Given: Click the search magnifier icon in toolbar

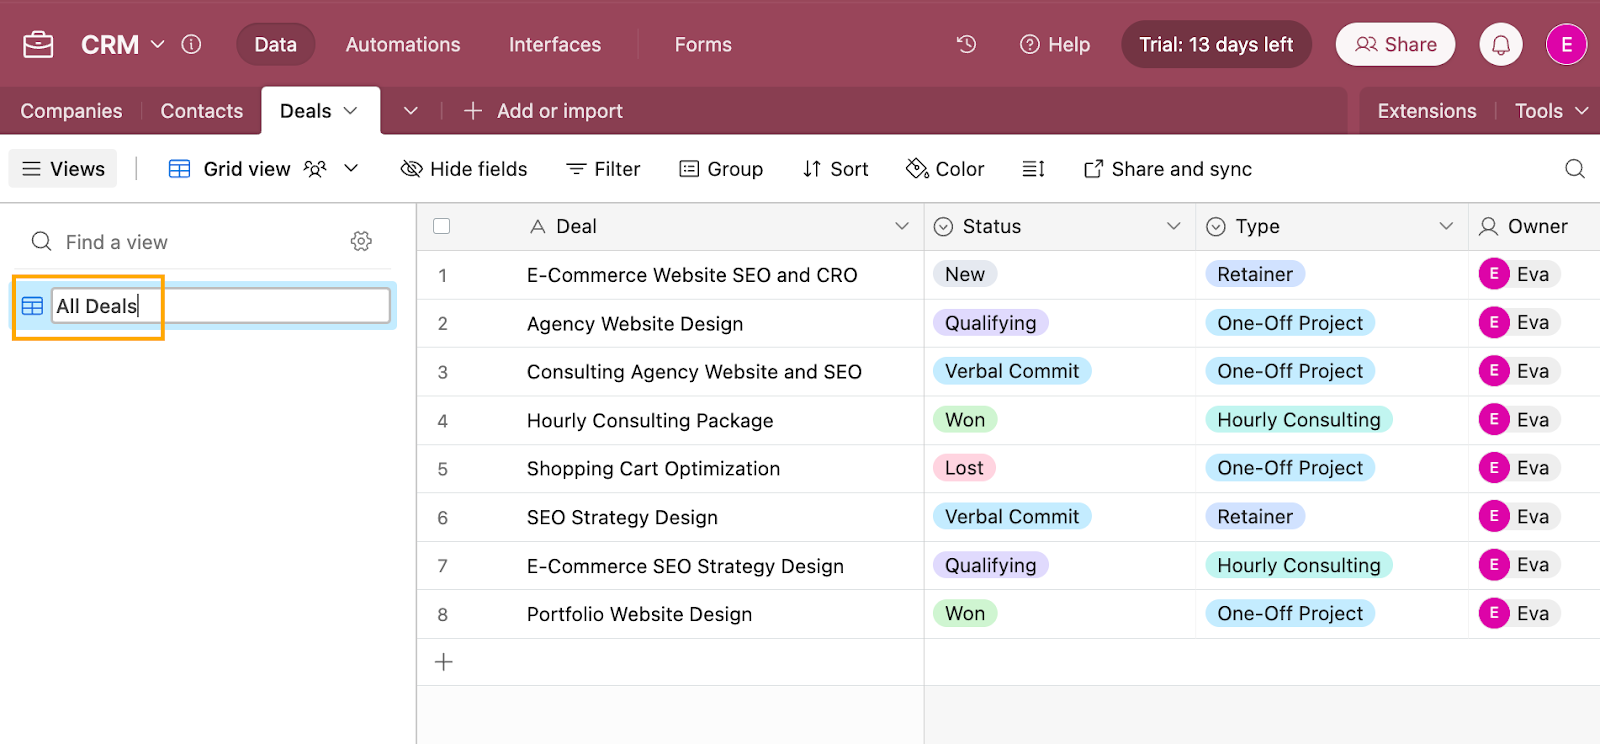Looking at the screenshot, I should [1575, 169].
